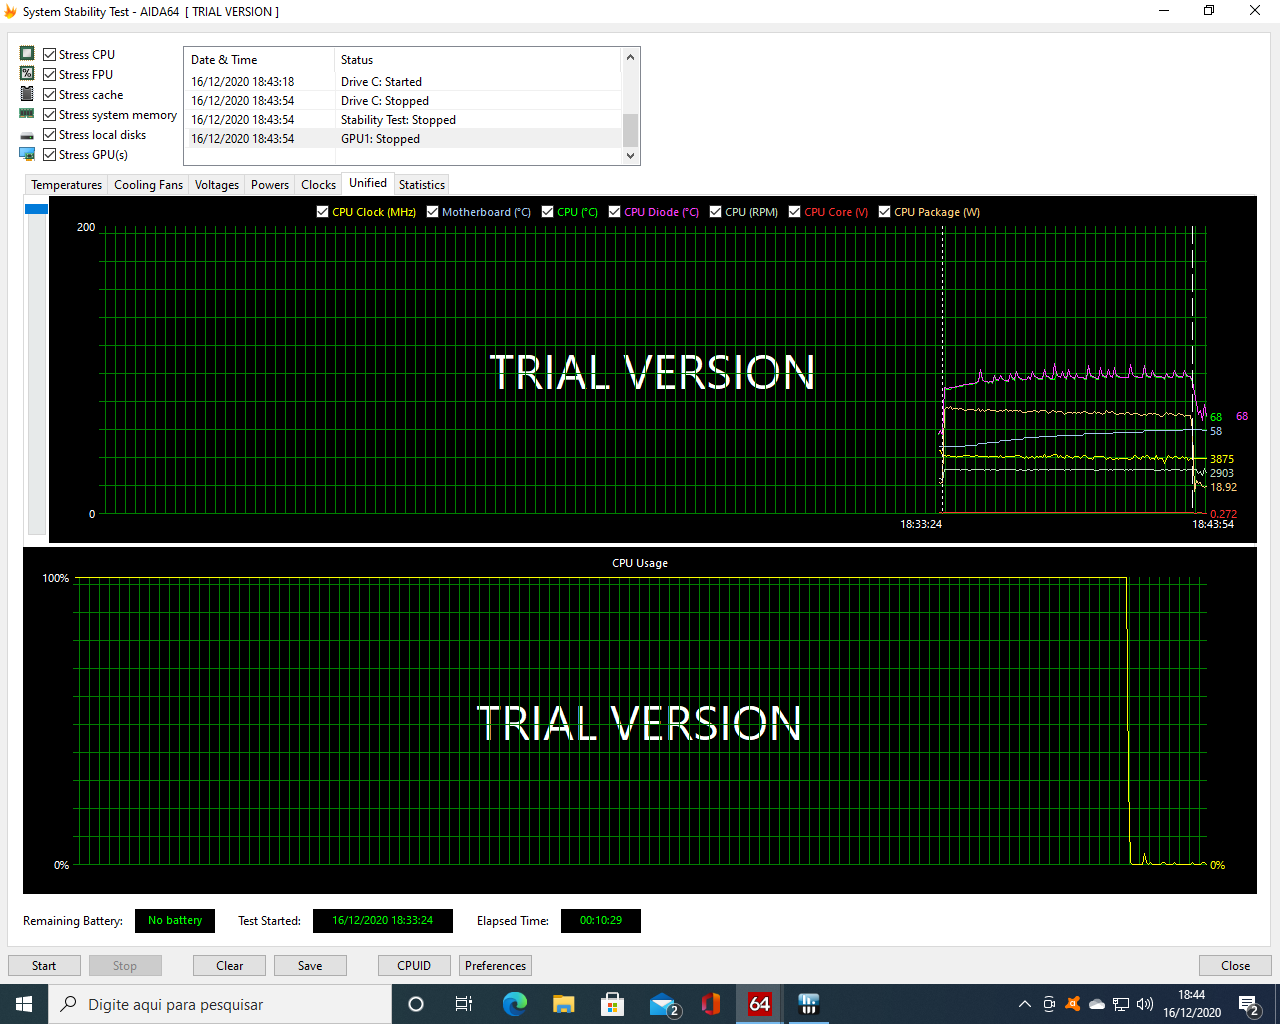Open the Preferences dialog
This screenshot has width=1280, height=1024.
(x=495, y=965)
